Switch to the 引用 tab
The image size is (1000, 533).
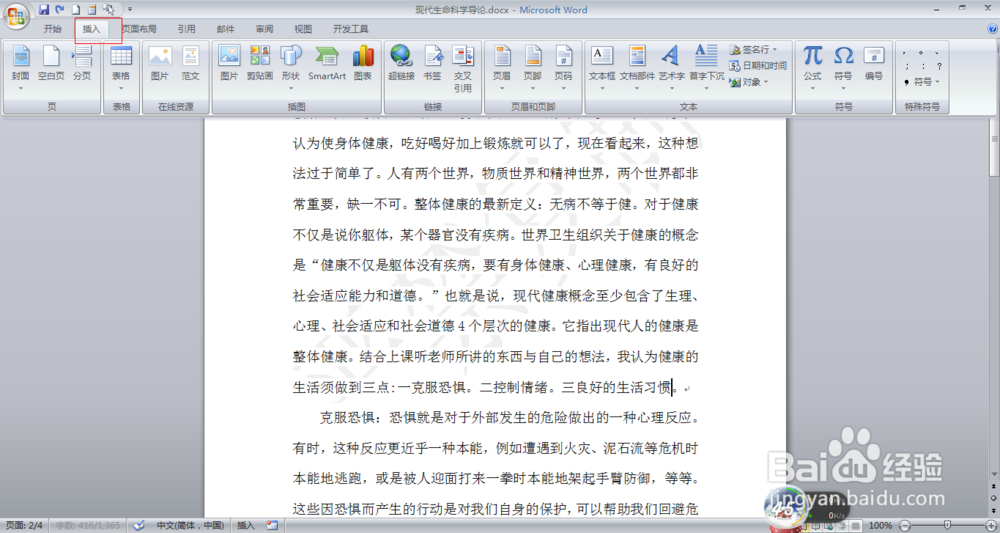[186, 29]
